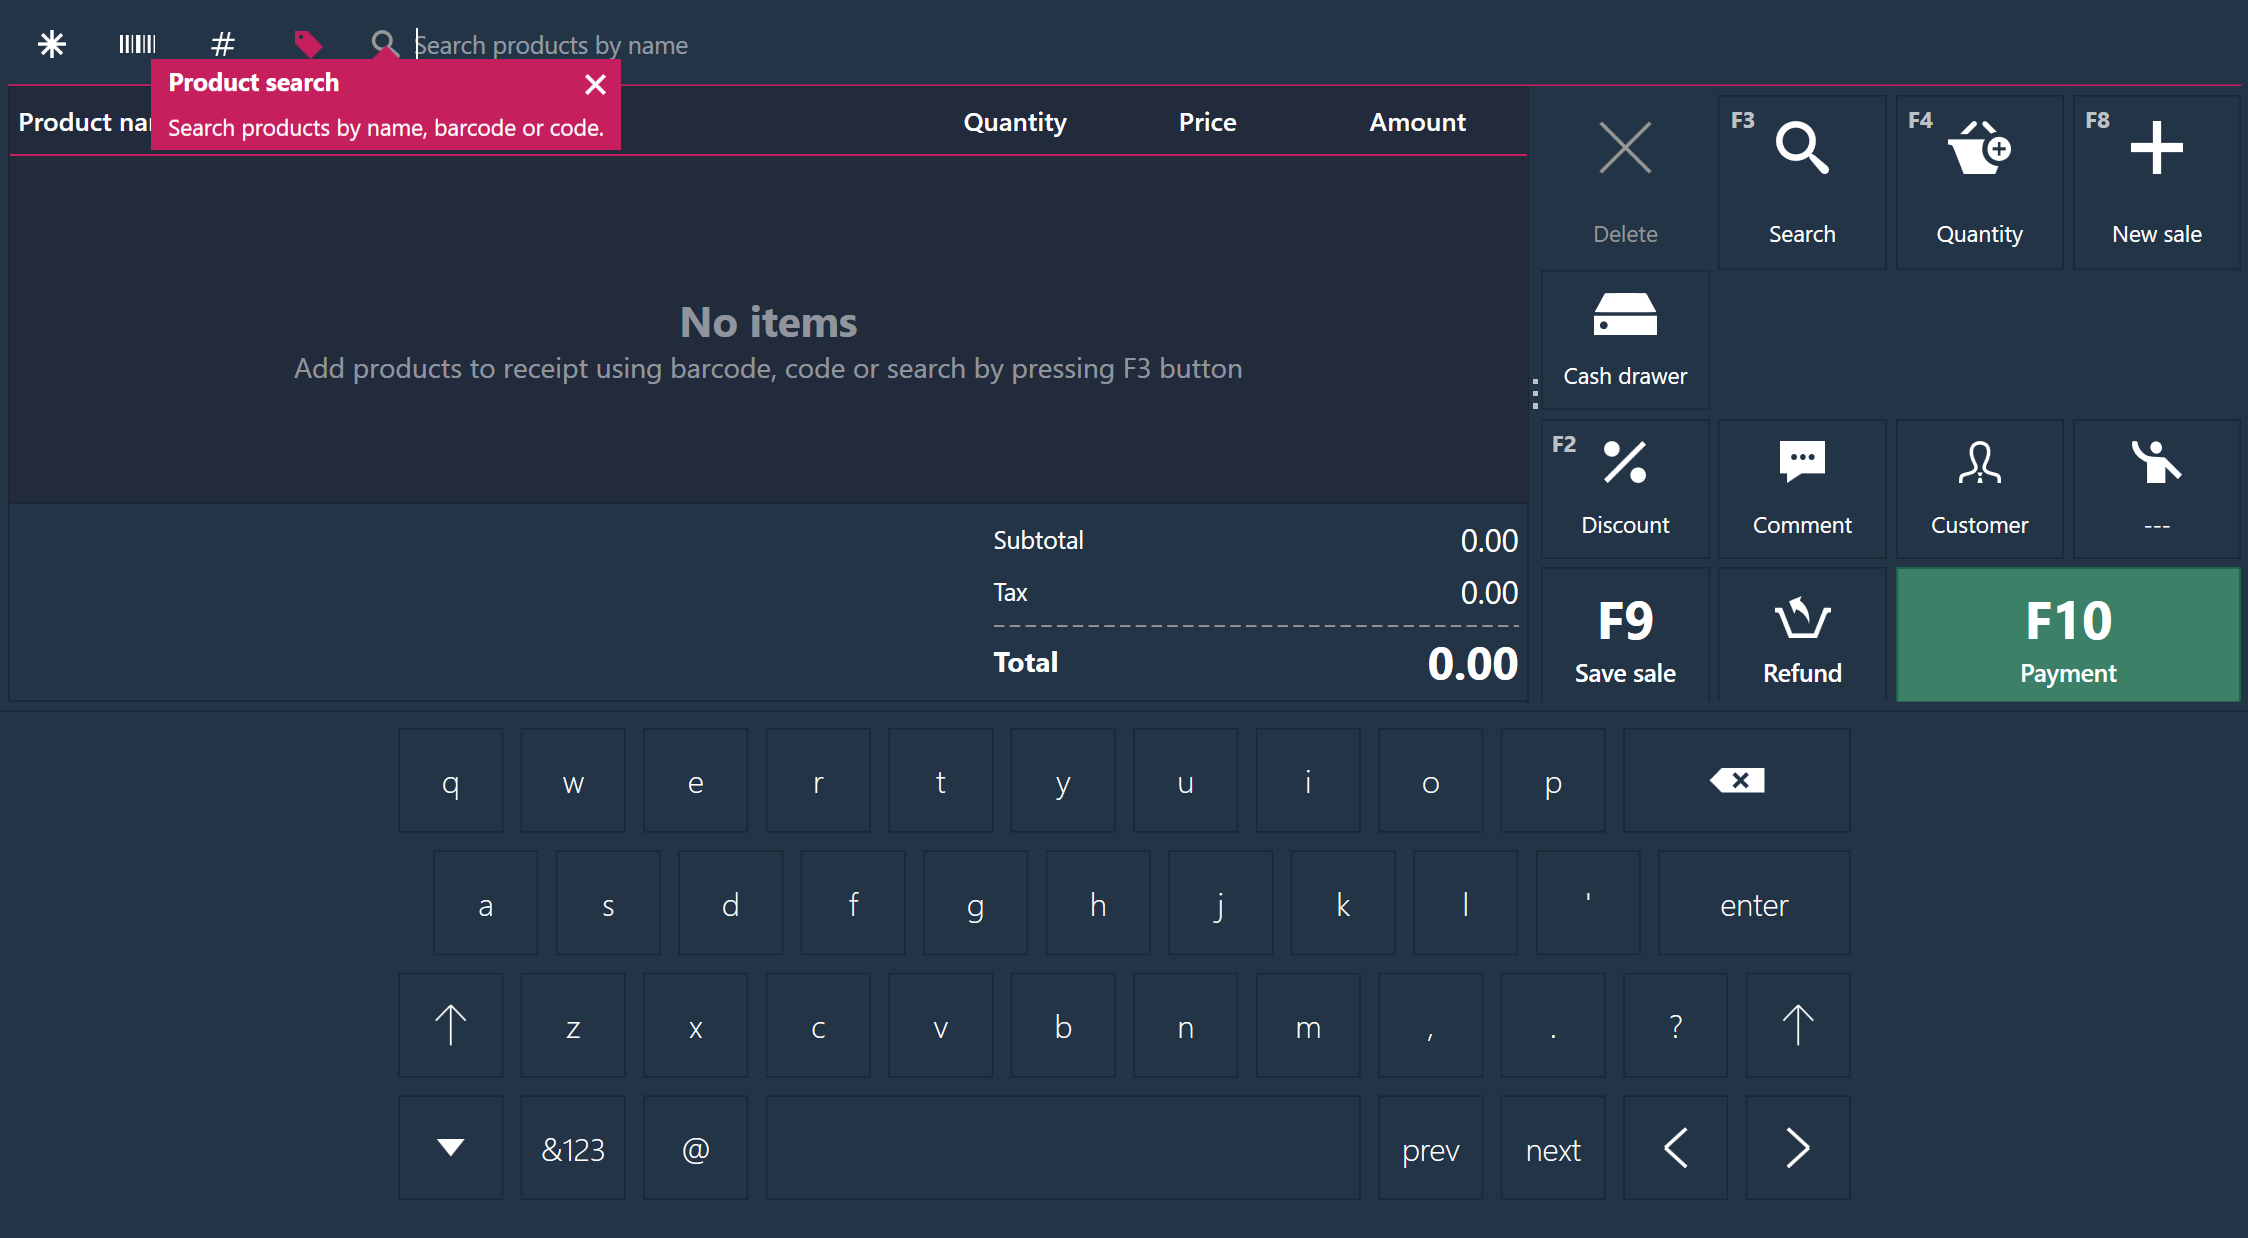Click the asterisk icon in top bar
The height and width of the screenshot is (1238, 2248).
click(x=51, y=44)
